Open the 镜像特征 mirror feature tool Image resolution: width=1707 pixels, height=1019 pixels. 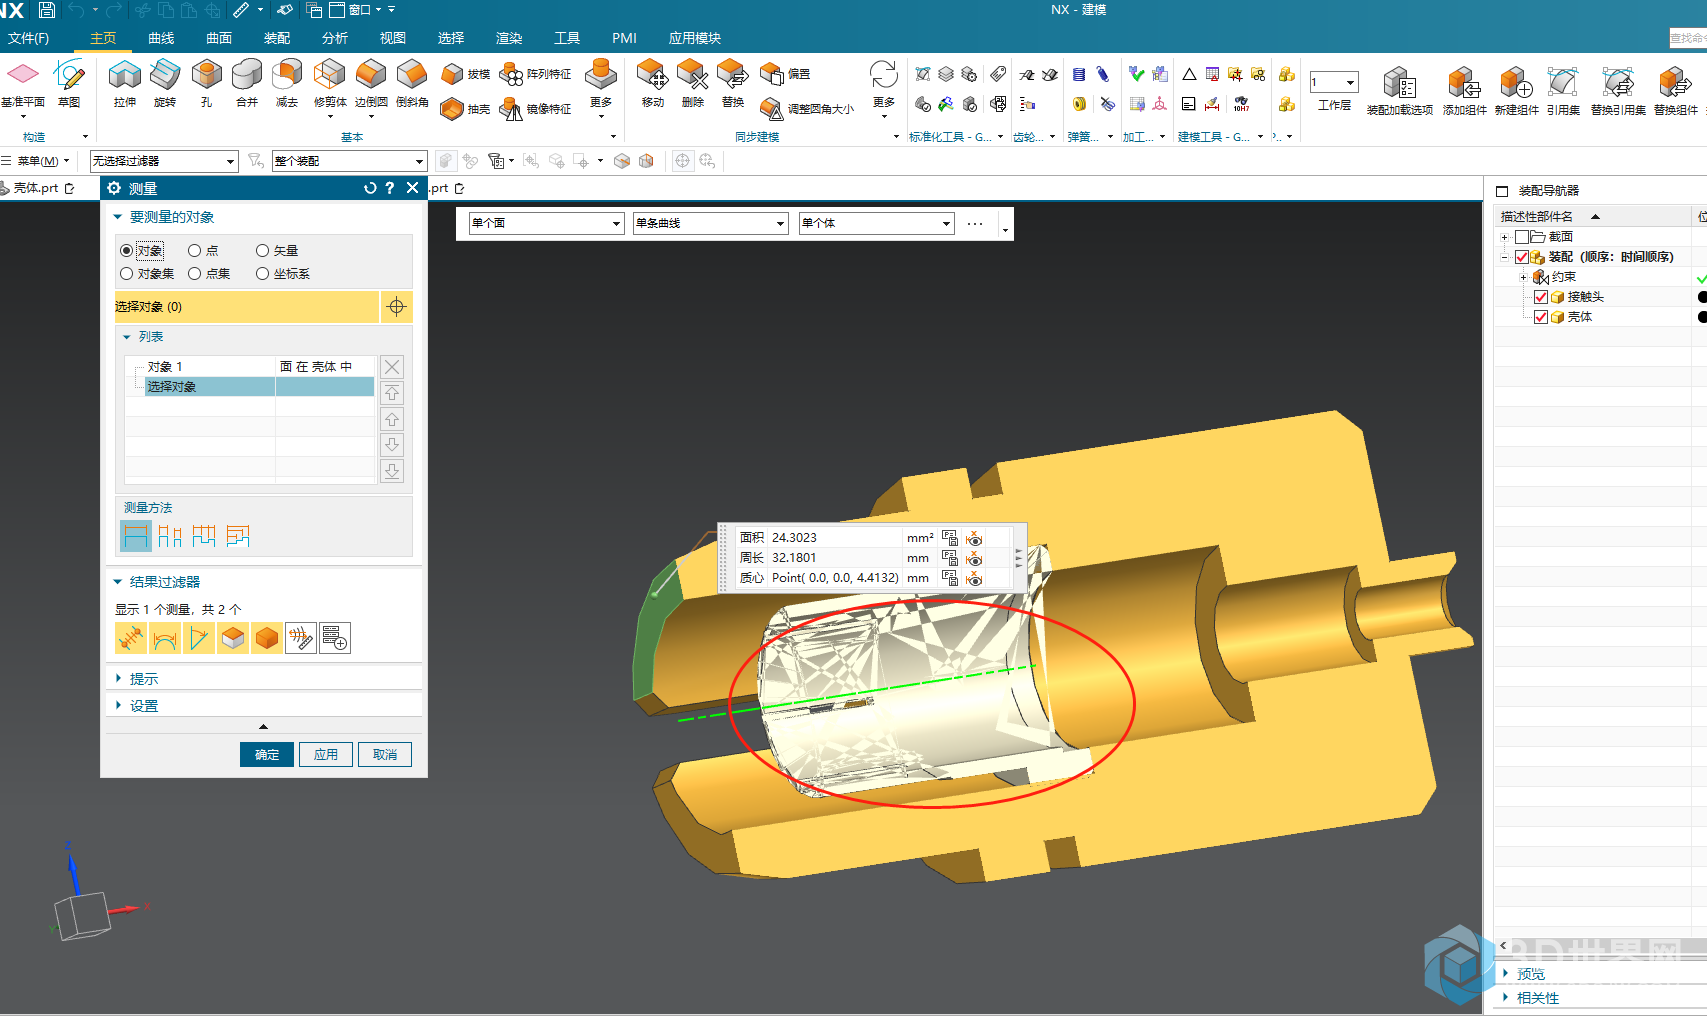pos(536,109)
